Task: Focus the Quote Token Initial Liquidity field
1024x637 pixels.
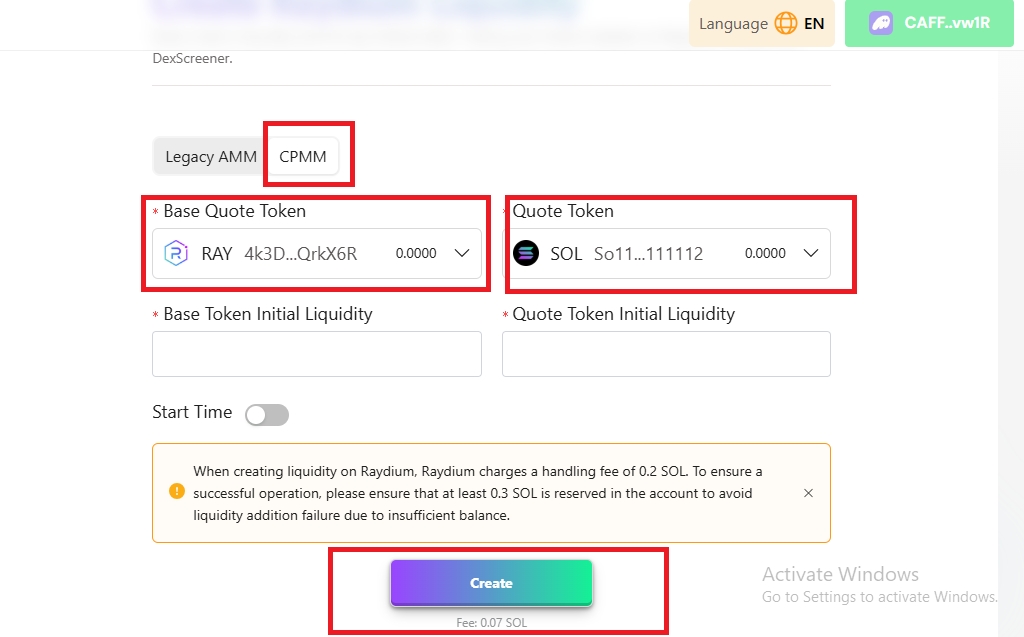Action: (666, 354)
